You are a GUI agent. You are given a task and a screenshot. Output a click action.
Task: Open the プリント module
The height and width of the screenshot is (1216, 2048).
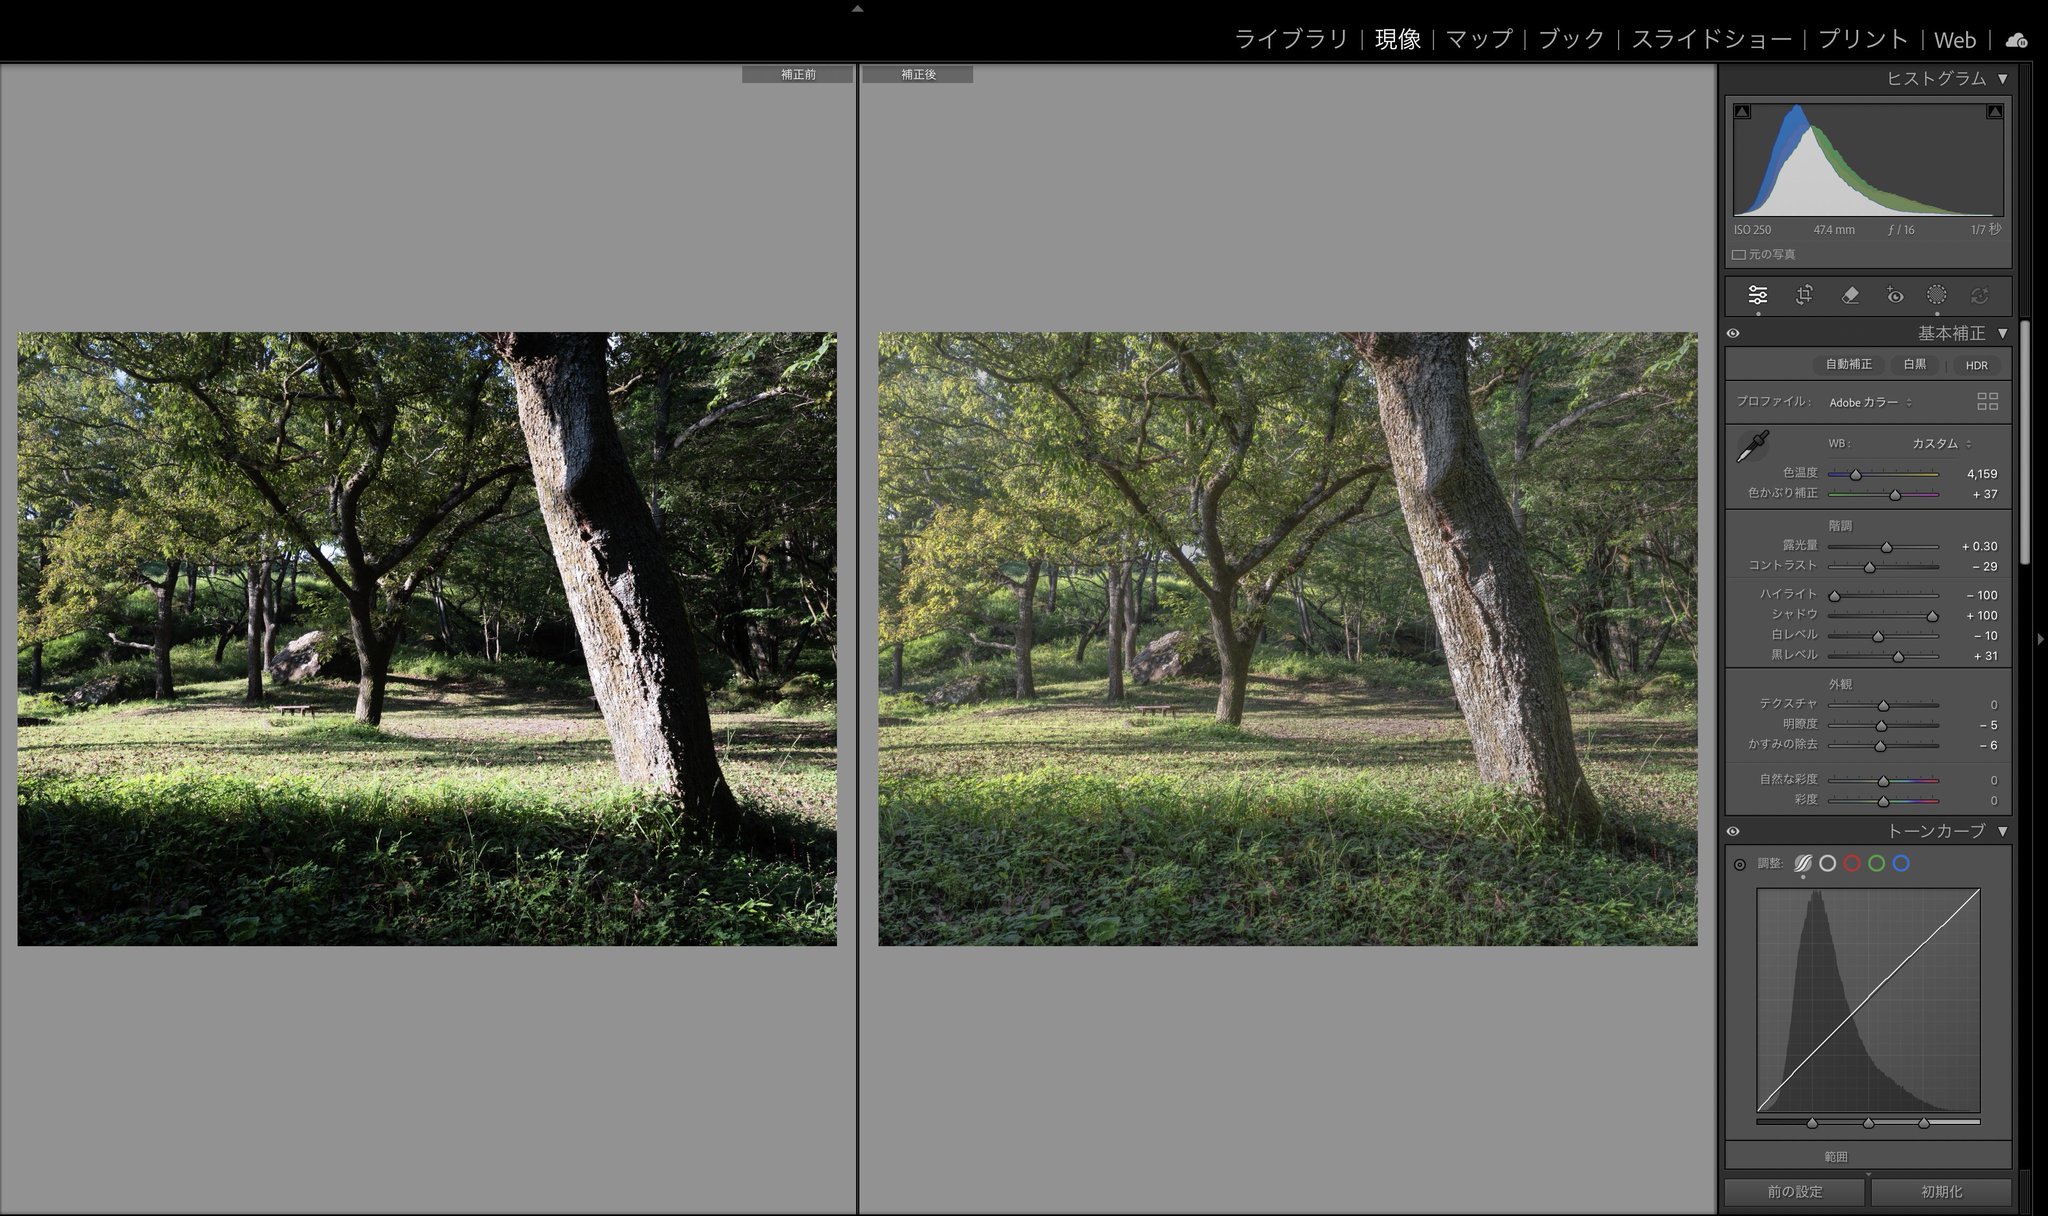(x=1862, y=39)
